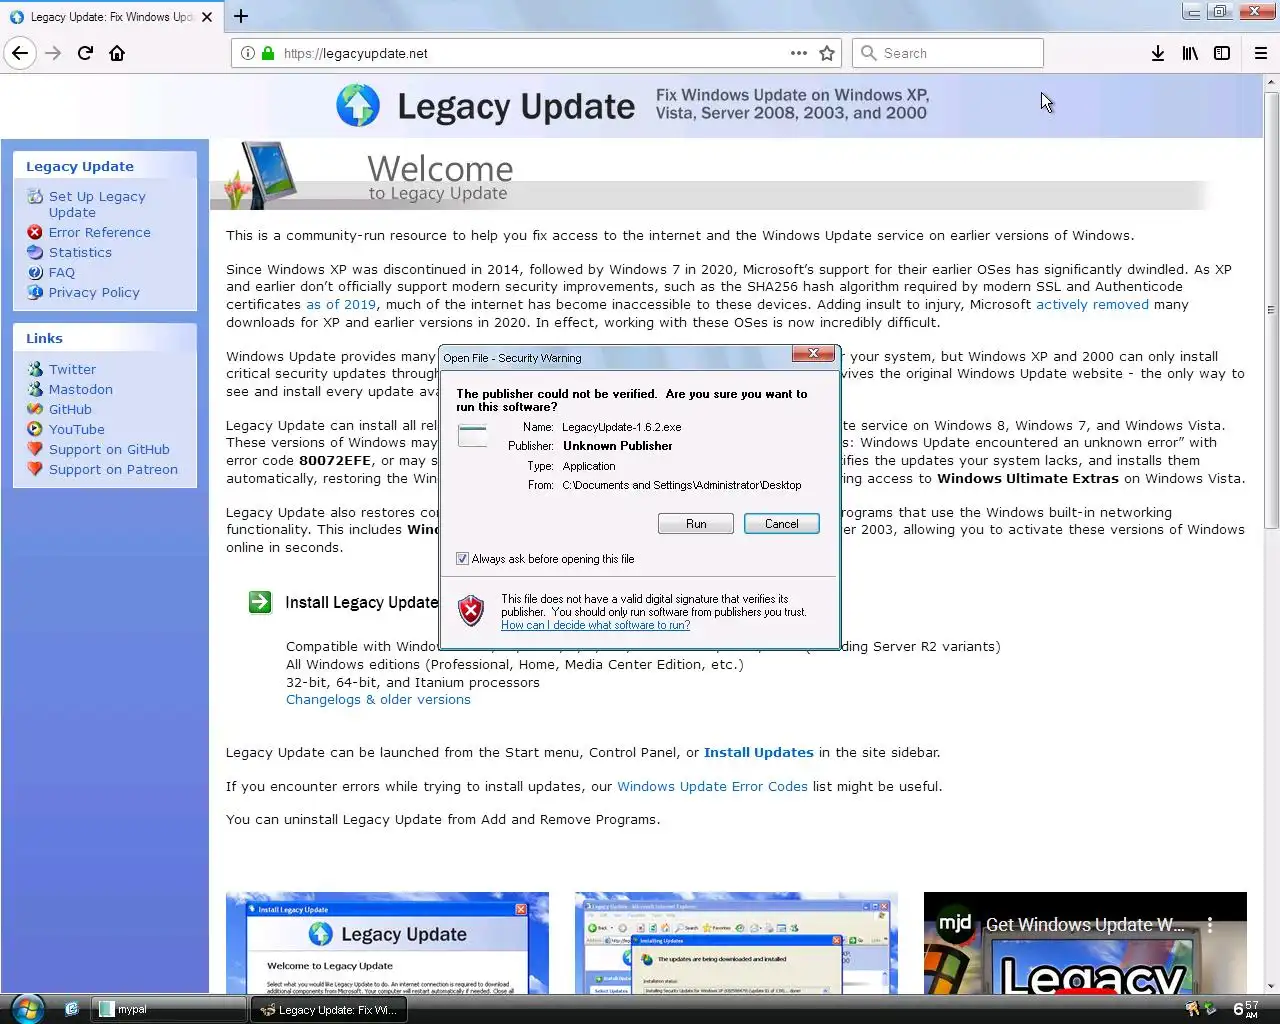1280x1024 pixels.
Task: Click the Legacy Update globe logo
Action: pyautogui.click(x=358, y=105)
